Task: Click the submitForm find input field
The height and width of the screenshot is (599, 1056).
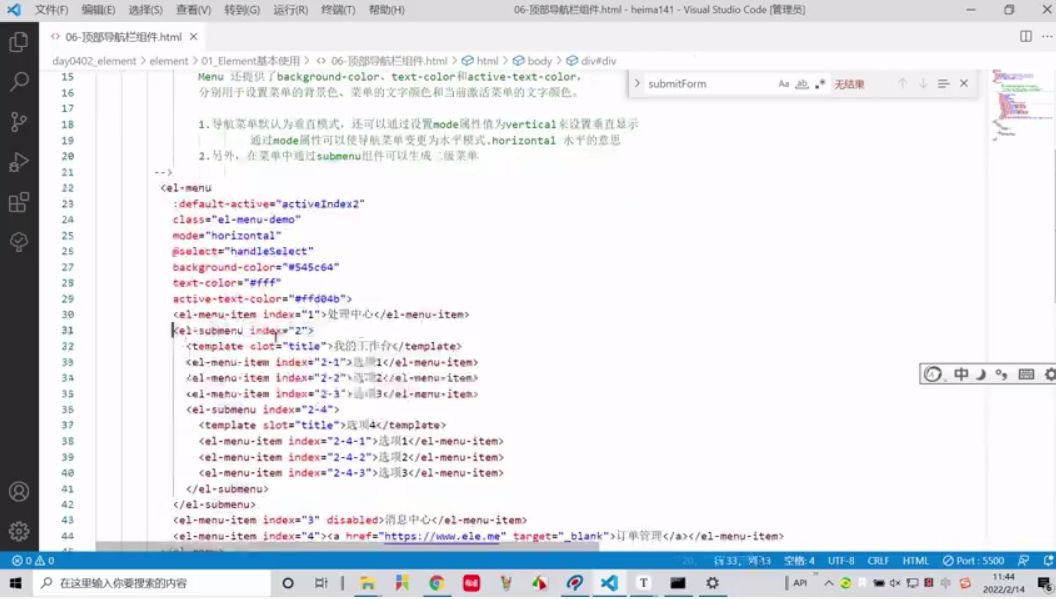Action: click(709, 84)
